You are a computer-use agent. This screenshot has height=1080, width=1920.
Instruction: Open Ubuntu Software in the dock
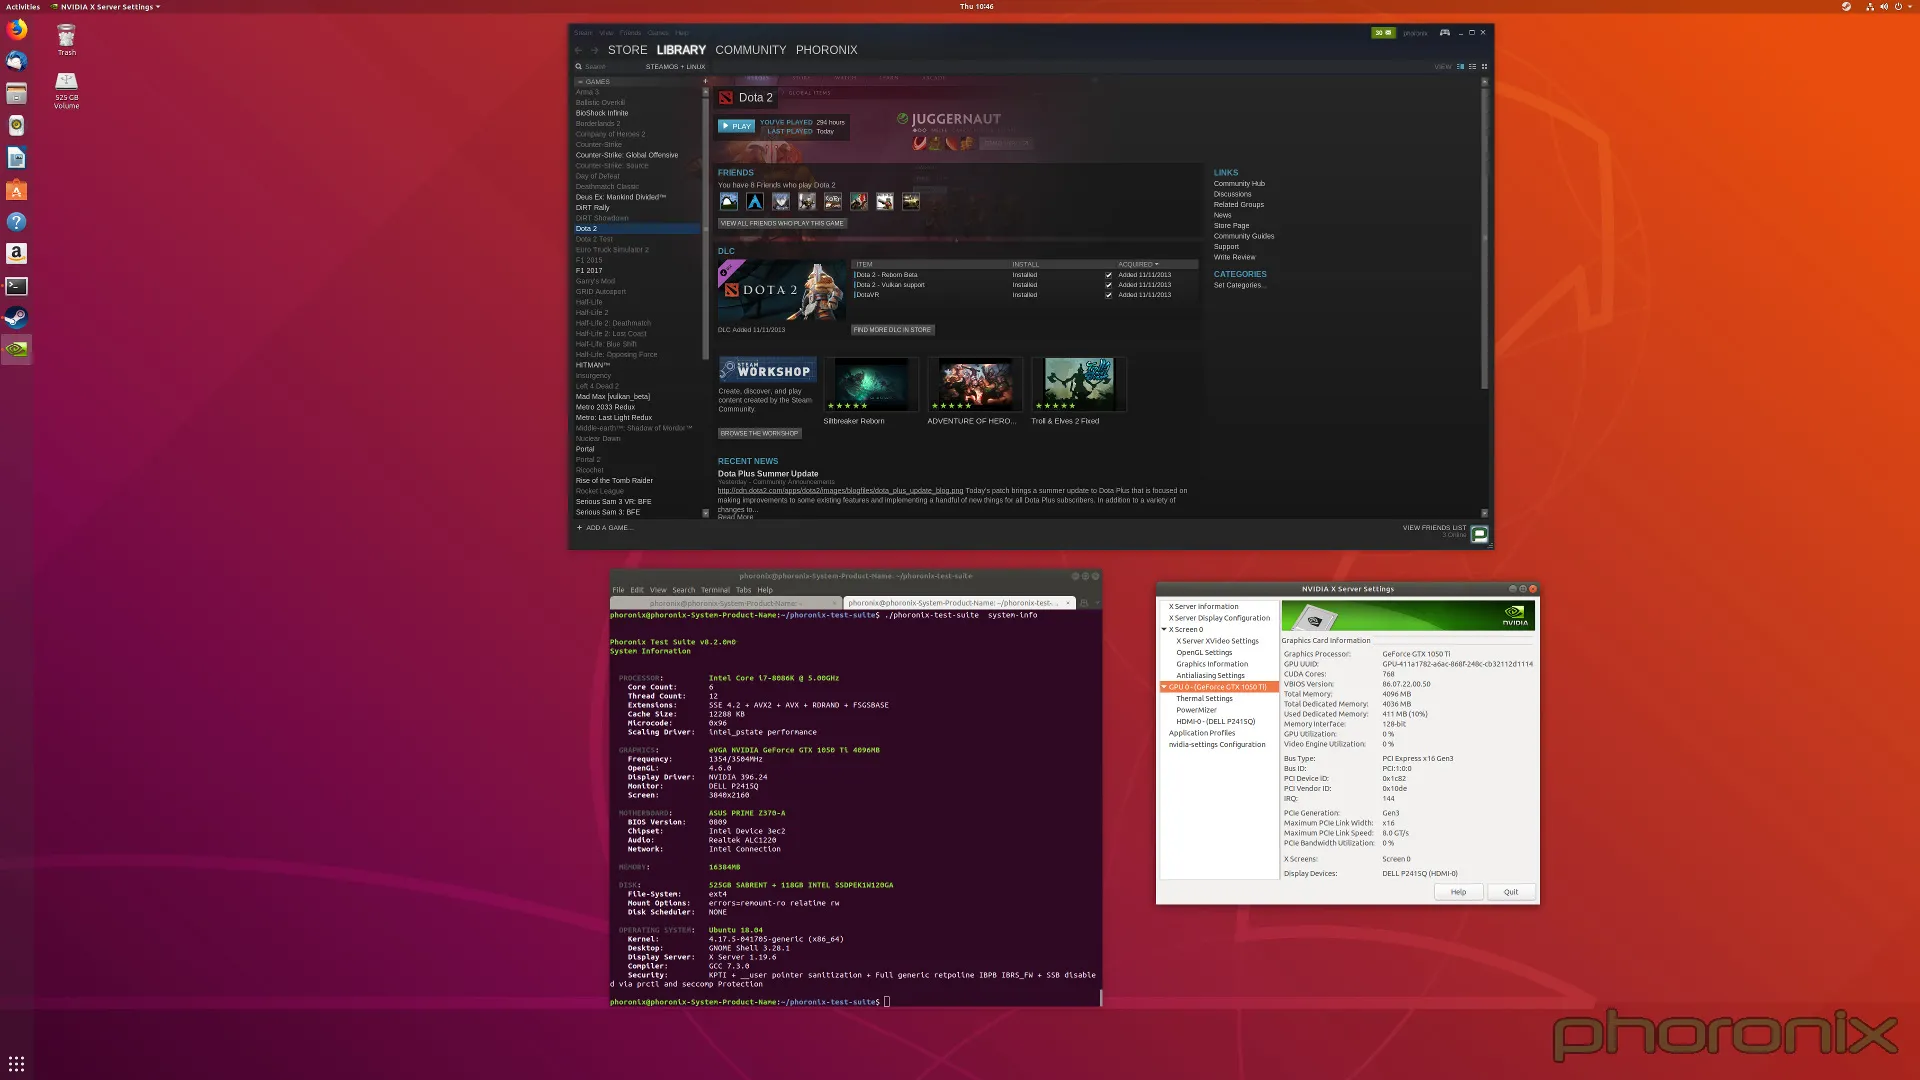(16, 190)
